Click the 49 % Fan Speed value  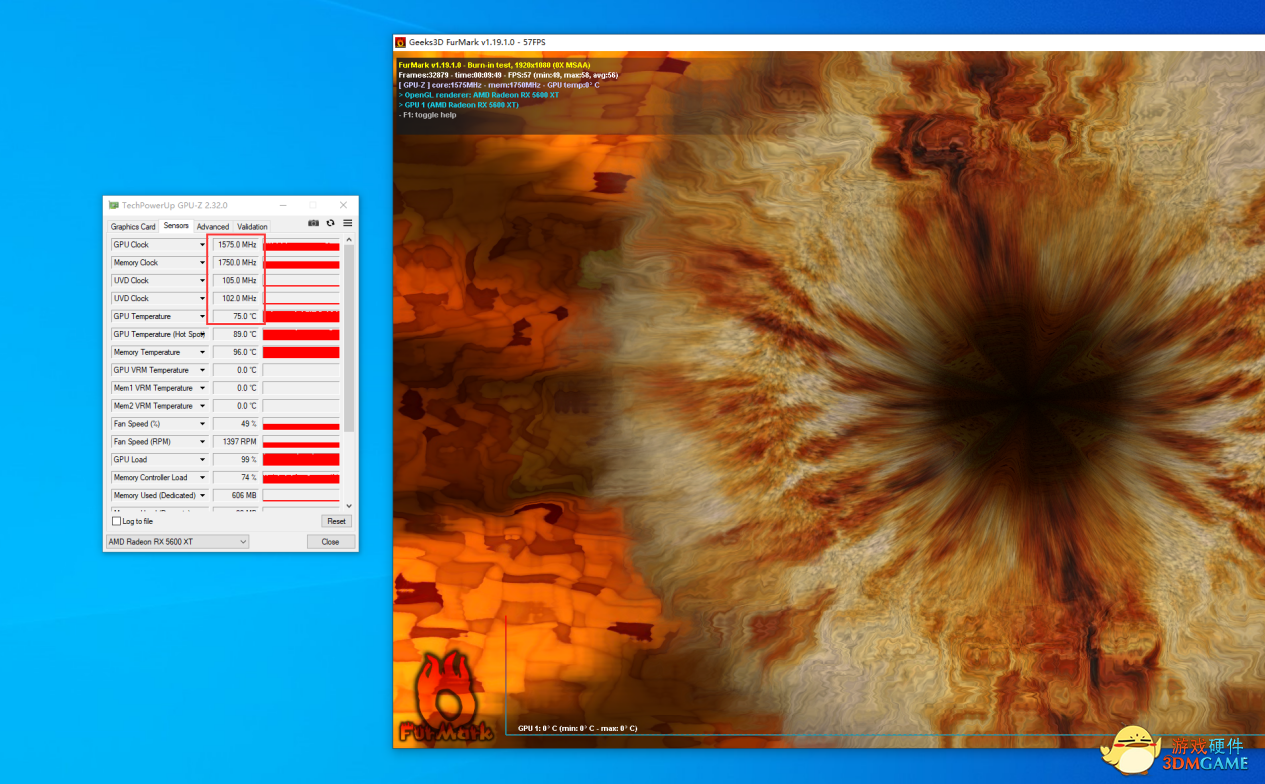[x=236, y=424]
